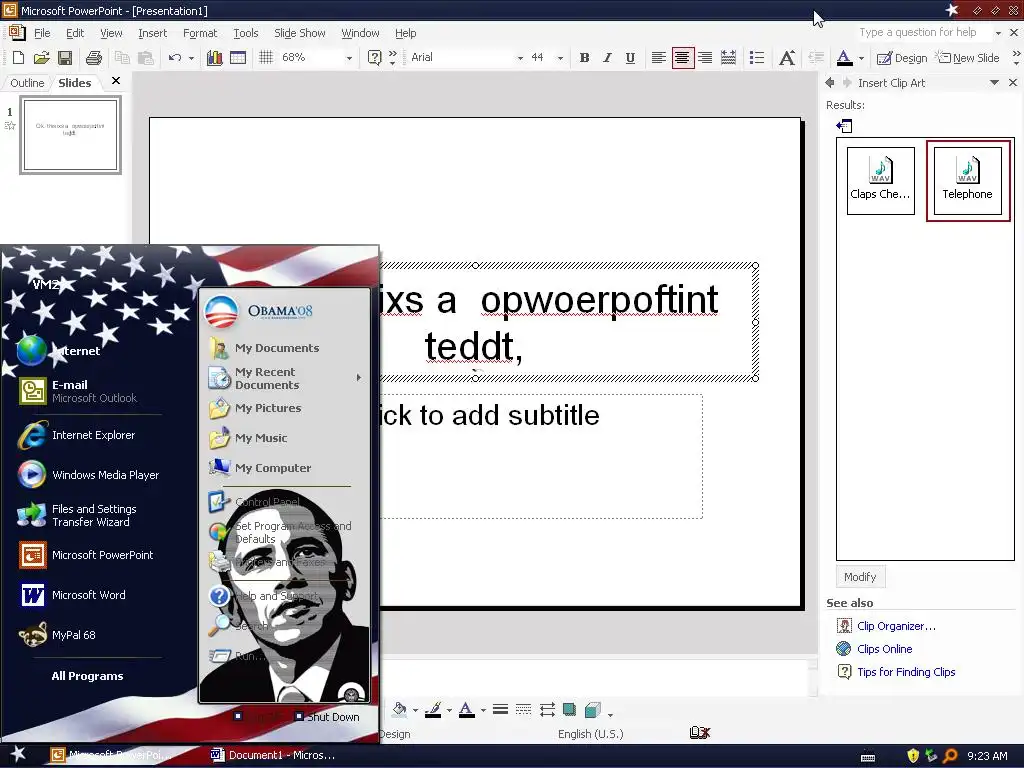The width and height of the screenshot is (1024, 768).
Task: Apply Underline formatting
Action: (630, 58)
